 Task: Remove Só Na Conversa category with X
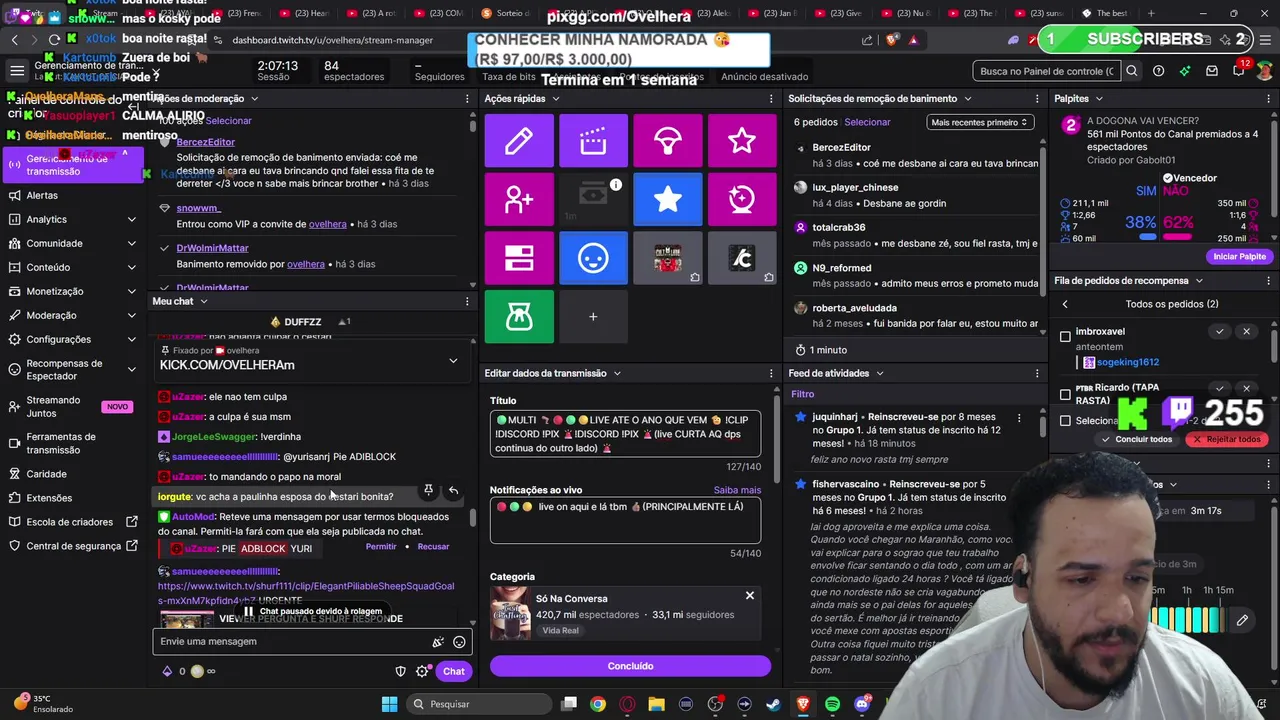coord(750,596)
